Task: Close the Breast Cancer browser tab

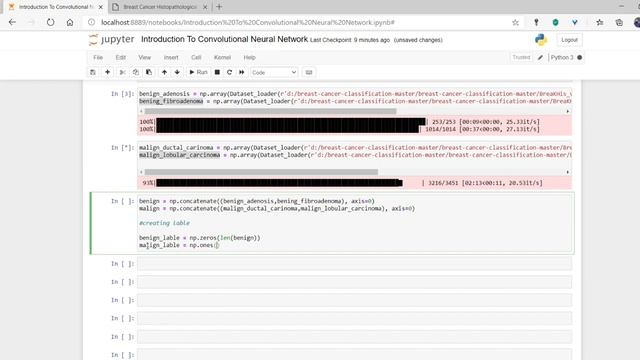Action: tap(205, 7)
